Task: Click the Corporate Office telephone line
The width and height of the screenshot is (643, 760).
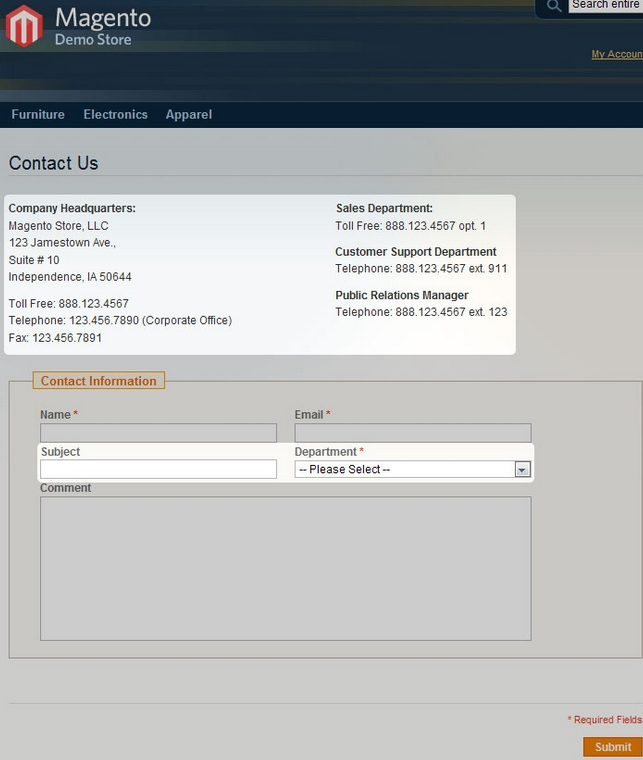Action: pyautogui.click(x=120, y=320)
